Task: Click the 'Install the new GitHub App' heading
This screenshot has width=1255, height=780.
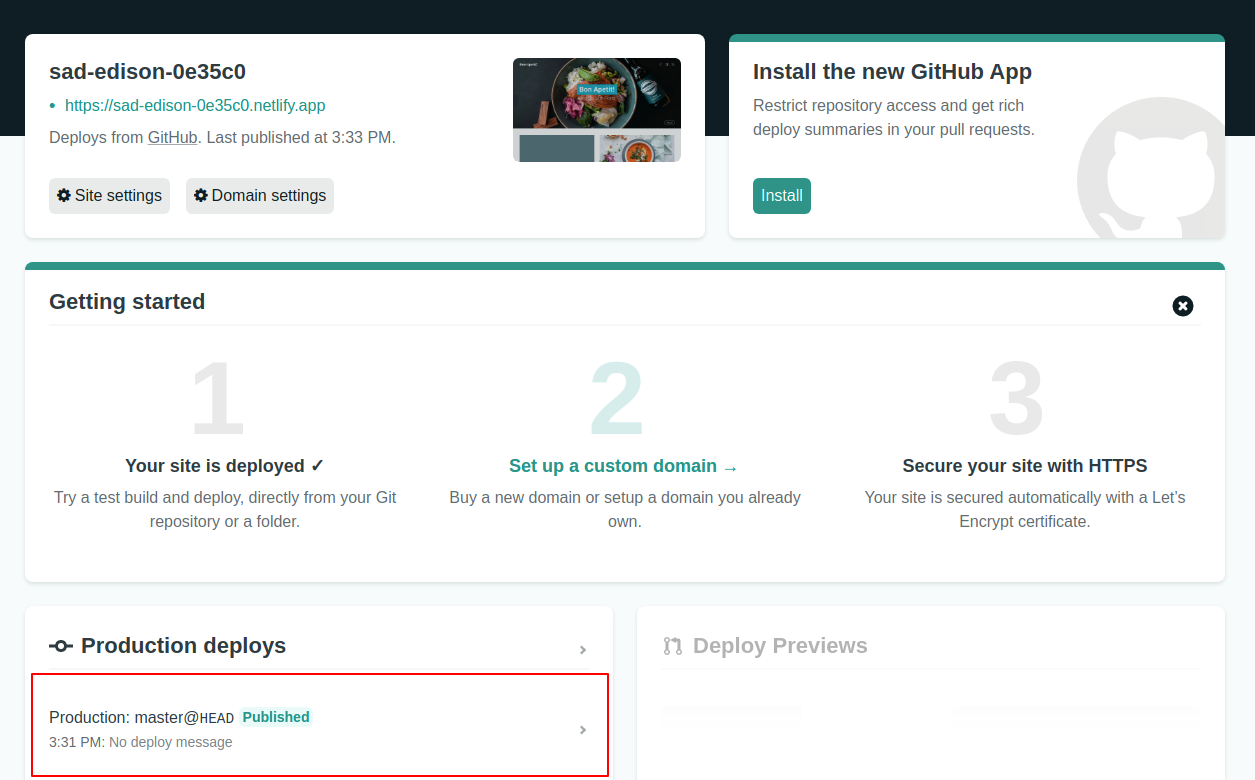Action: click(892, 72)
